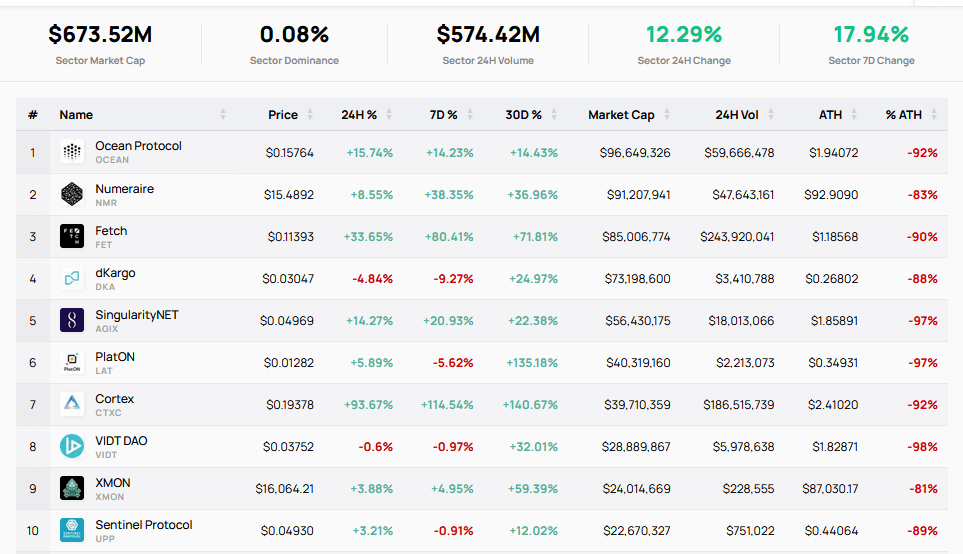Open the VIDT DAO coin logo
This screenshot has width=963, height=554.
point(72,447)
